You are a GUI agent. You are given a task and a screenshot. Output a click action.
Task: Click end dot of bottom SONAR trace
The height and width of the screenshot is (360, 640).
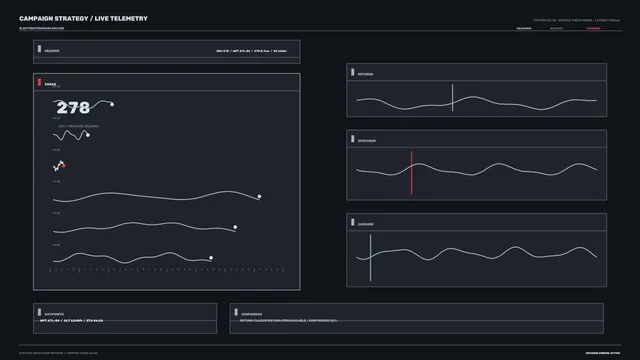pyautogui.click(x=211, y=258)
